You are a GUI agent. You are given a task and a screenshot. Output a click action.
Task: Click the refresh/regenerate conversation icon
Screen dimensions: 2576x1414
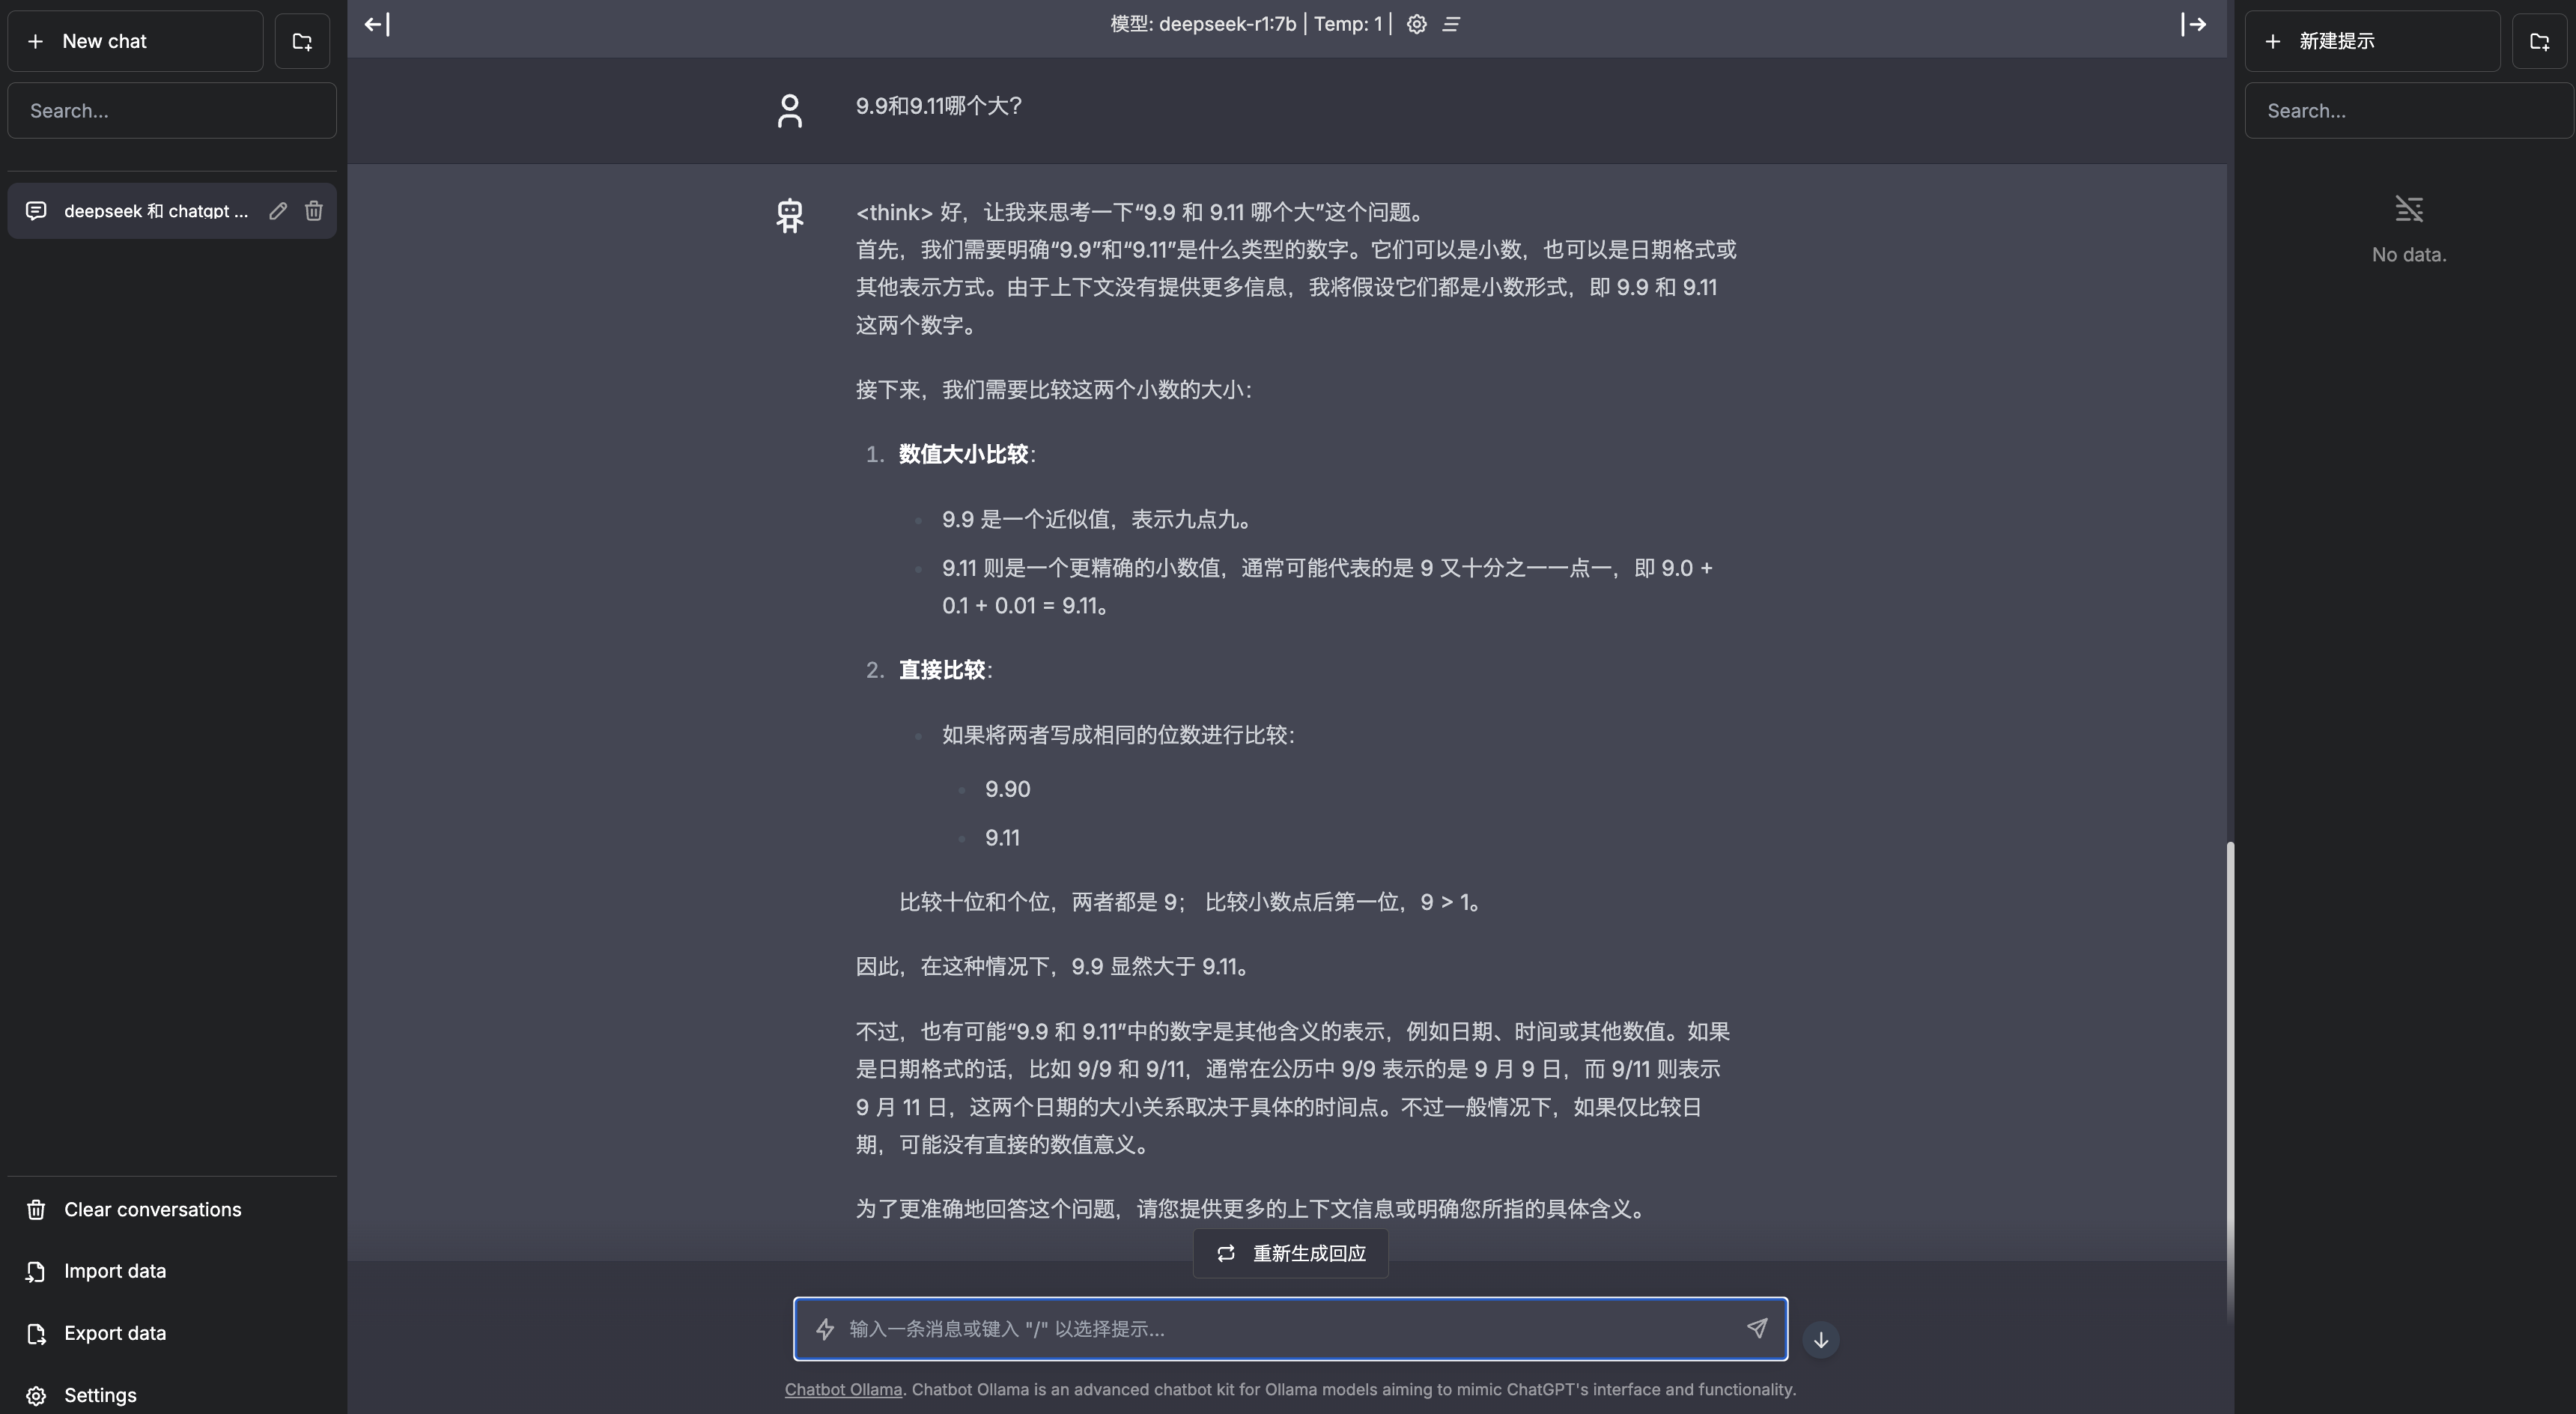click(1225, 1254)
